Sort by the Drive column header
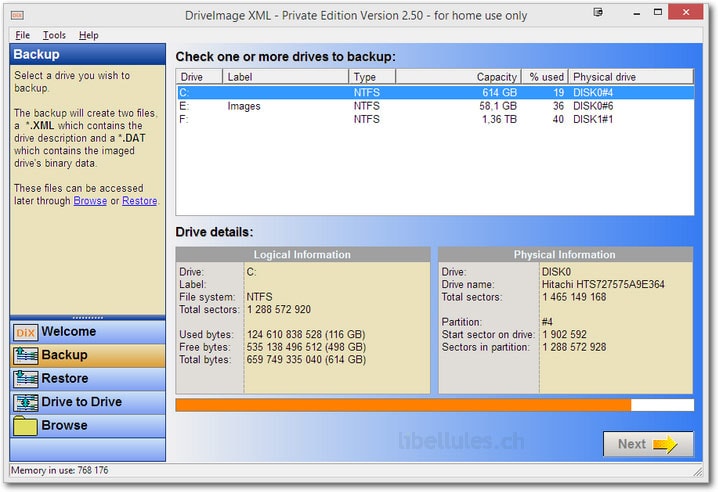 tap(199, 77)
